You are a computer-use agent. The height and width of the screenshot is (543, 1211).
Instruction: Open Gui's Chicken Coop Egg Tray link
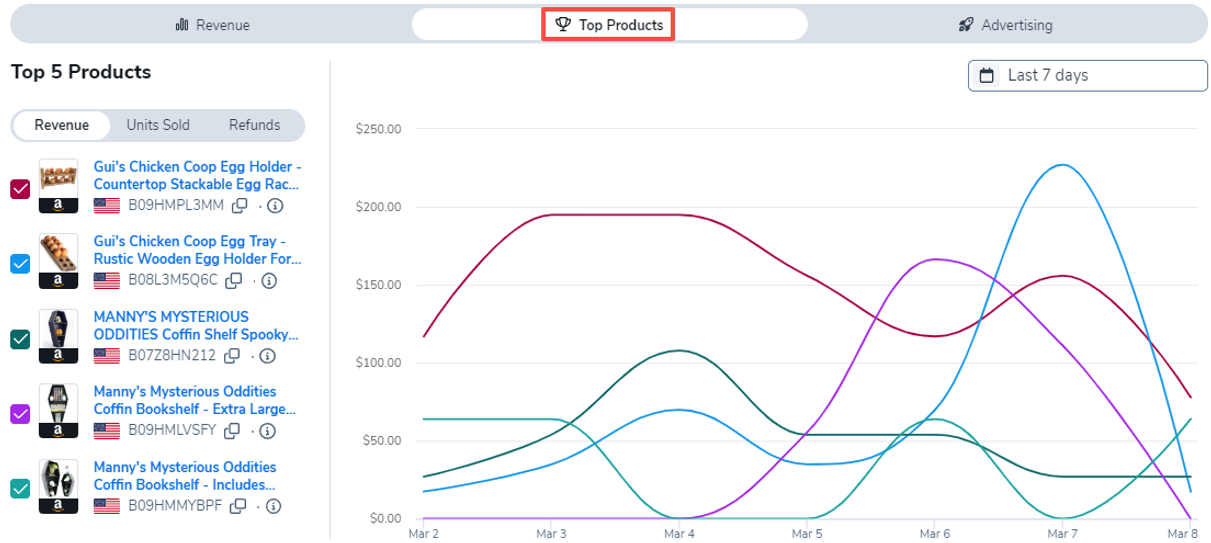pos(197,250)
